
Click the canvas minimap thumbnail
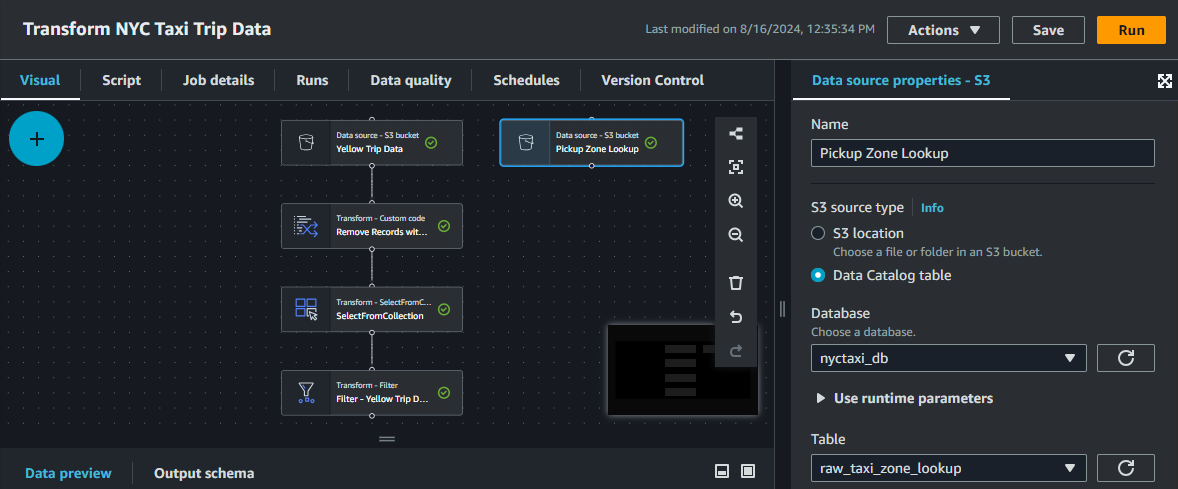[x=682, y=369]
